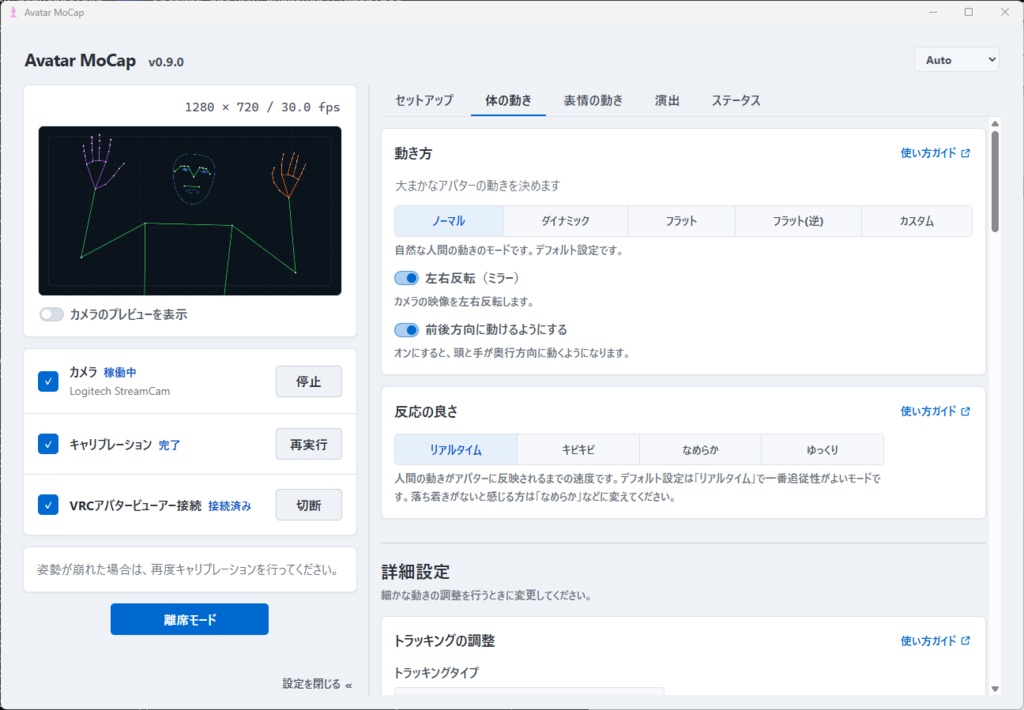Click the settings panel vertical scrollbar thumb
The width and height of the screenshot is (1024, 710).
[995, 182]
